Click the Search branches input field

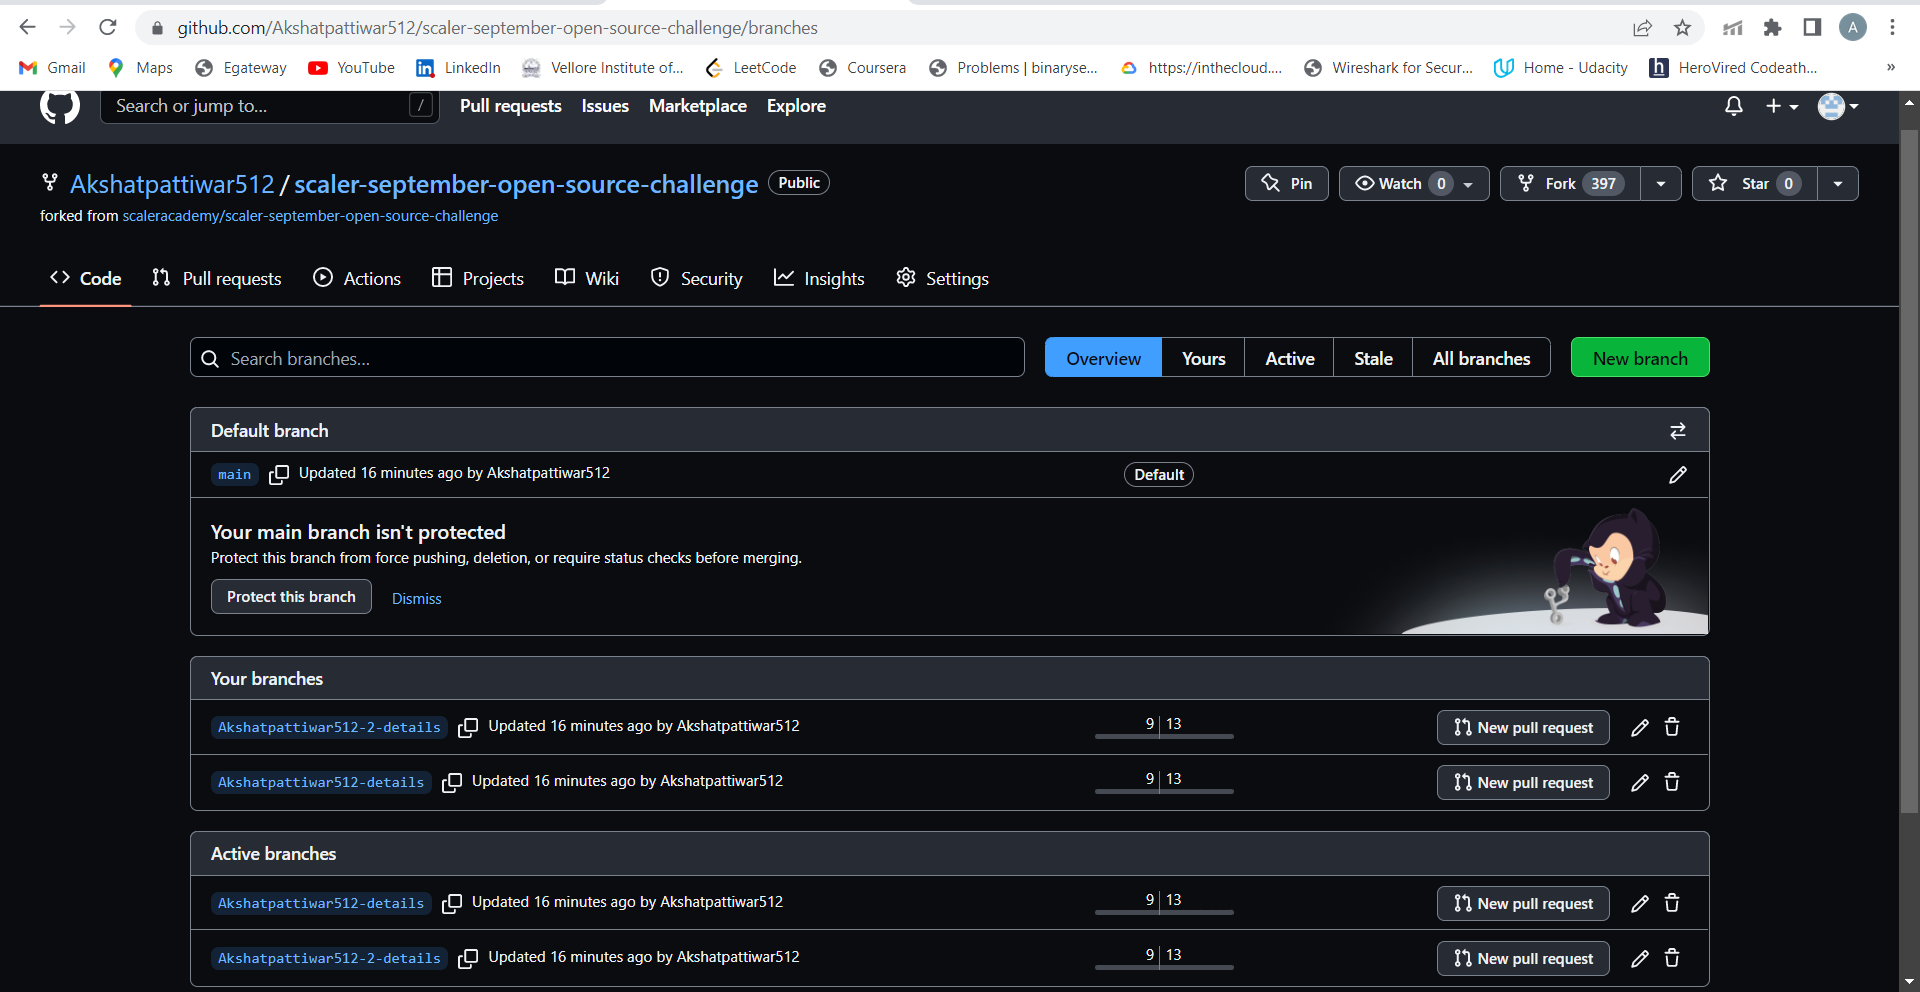tap(606, 357)
